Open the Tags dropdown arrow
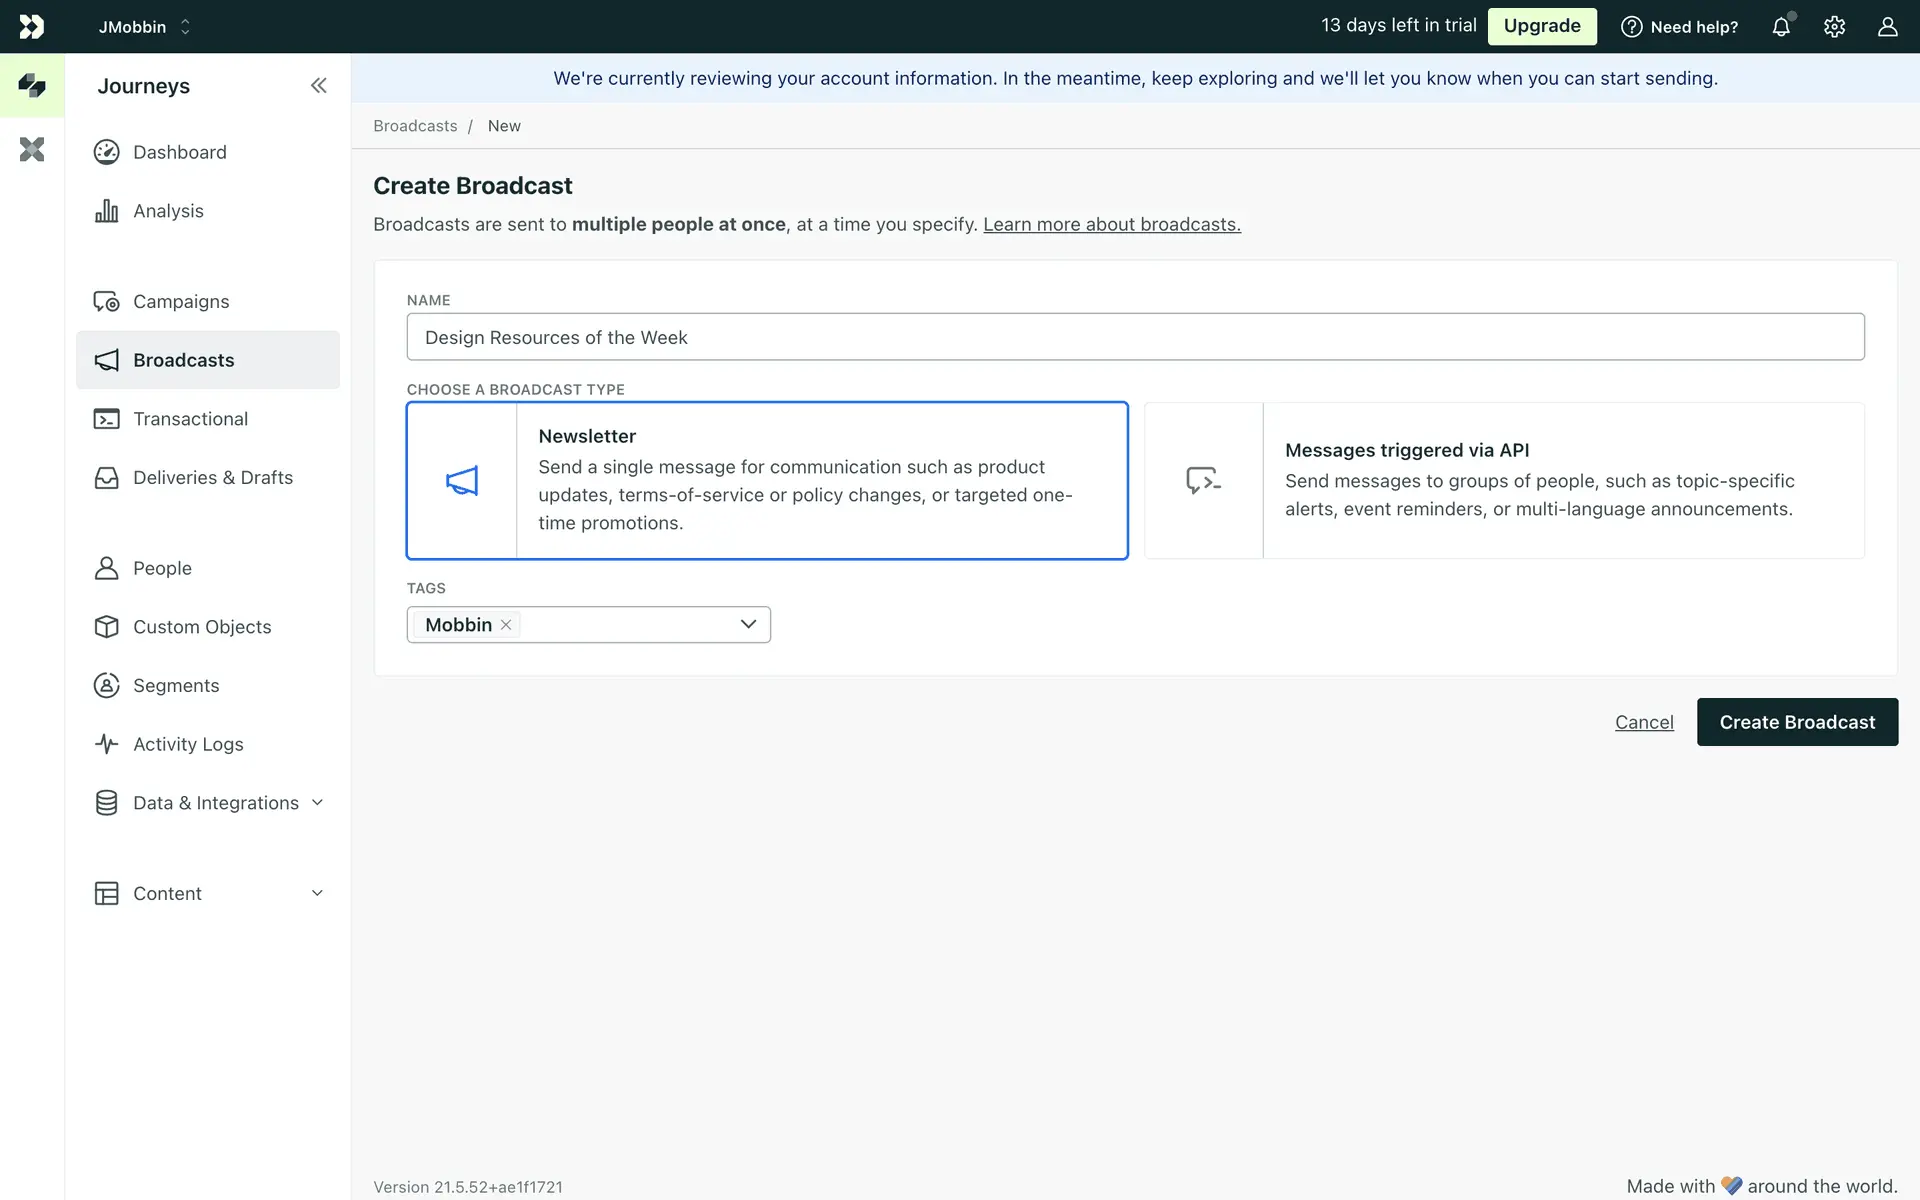Image resolution: width=1920 pixels, height=1200 pixels. coord(748,624)
